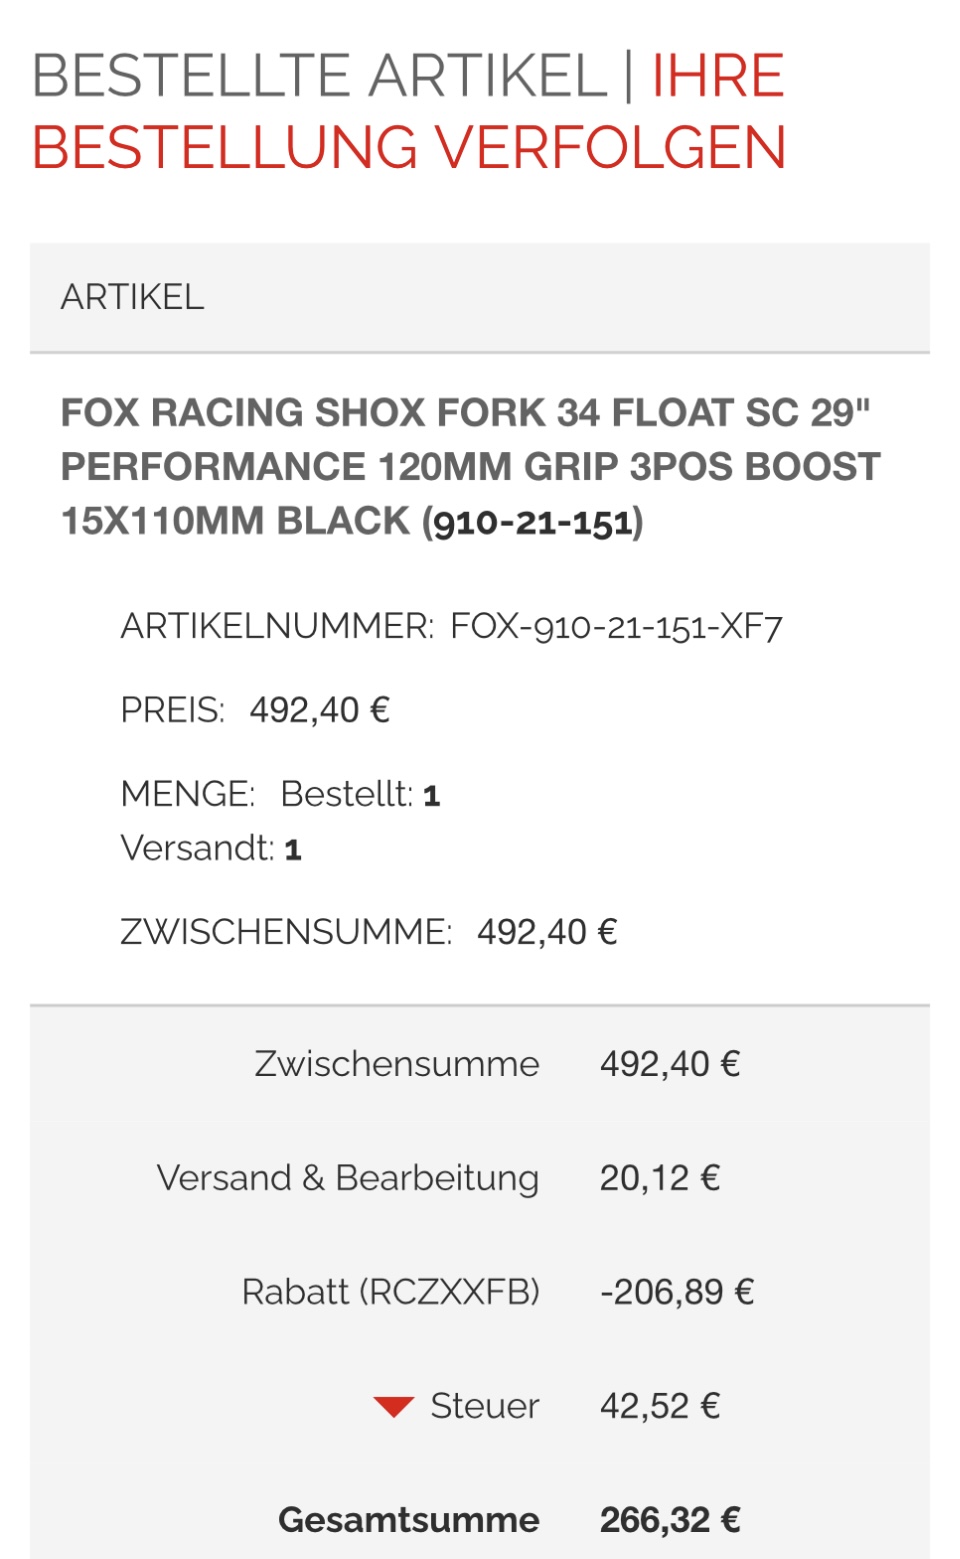Click the item ZWISCHENSUMME amount
This screenshot has width=960, height=1559.
click(x=546, y=932)
